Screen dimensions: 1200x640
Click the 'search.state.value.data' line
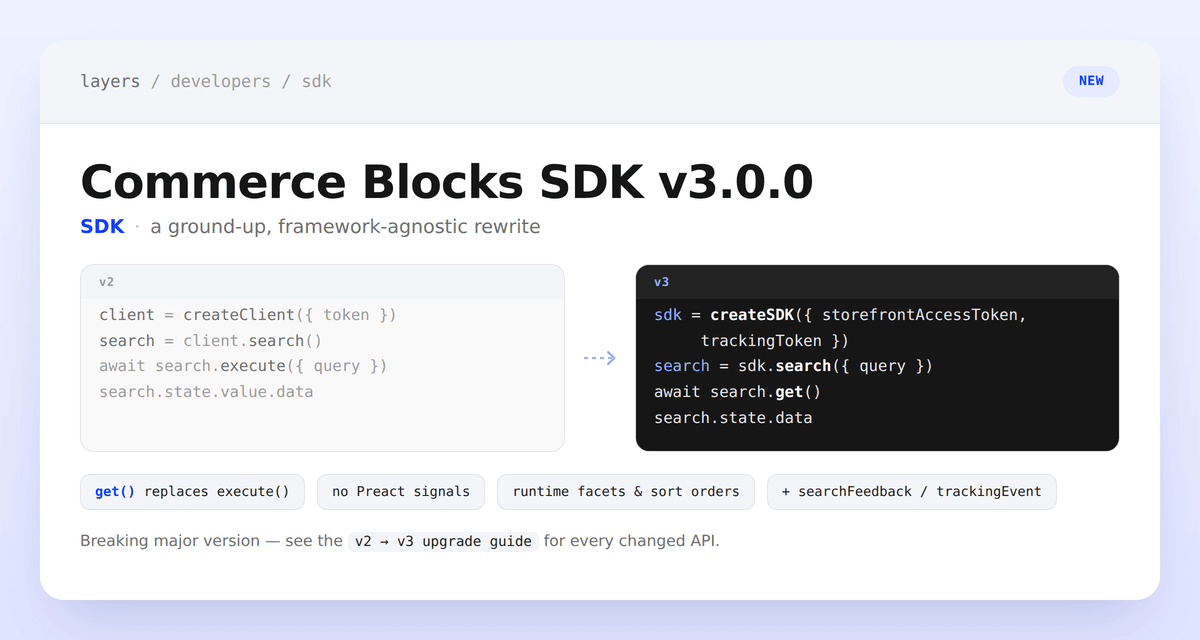206,392
